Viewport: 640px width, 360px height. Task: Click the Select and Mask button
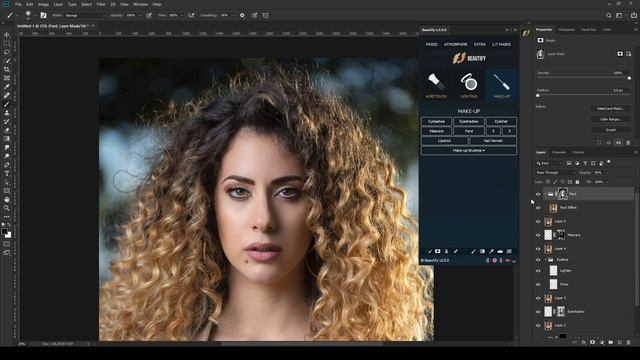point(610,109)
